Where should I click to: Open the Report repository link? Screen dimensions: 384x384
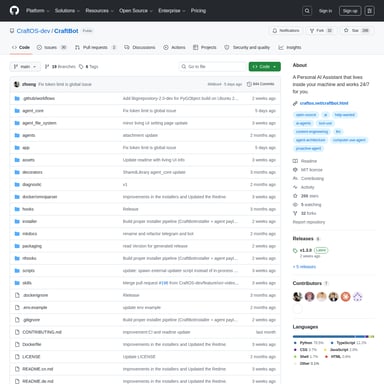coord(309,222)
